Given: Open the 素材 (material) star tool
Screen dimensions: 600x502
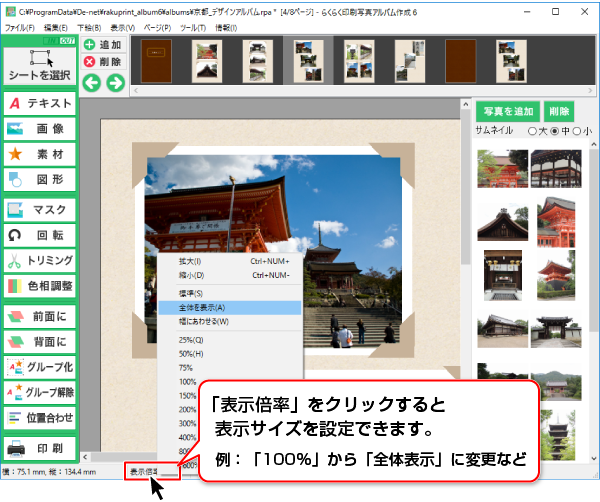Looking at the screenshot, I should (x=40, y=155).
